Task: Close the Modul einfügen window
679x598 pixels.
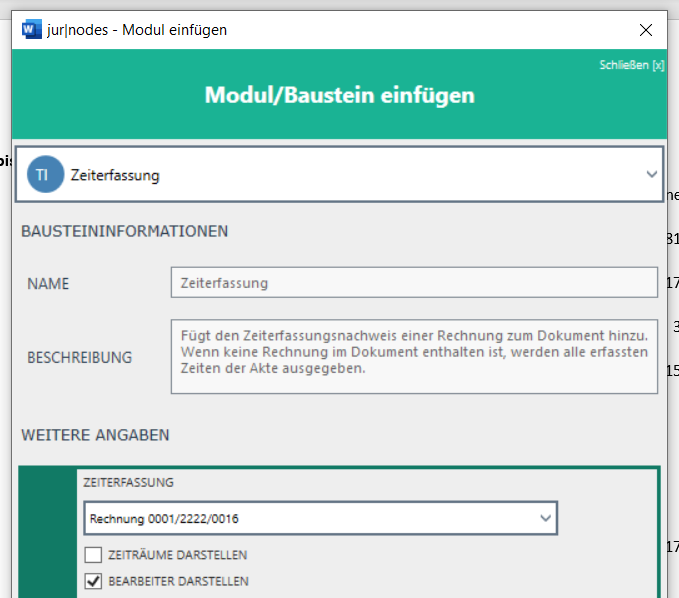Action: 645,30
